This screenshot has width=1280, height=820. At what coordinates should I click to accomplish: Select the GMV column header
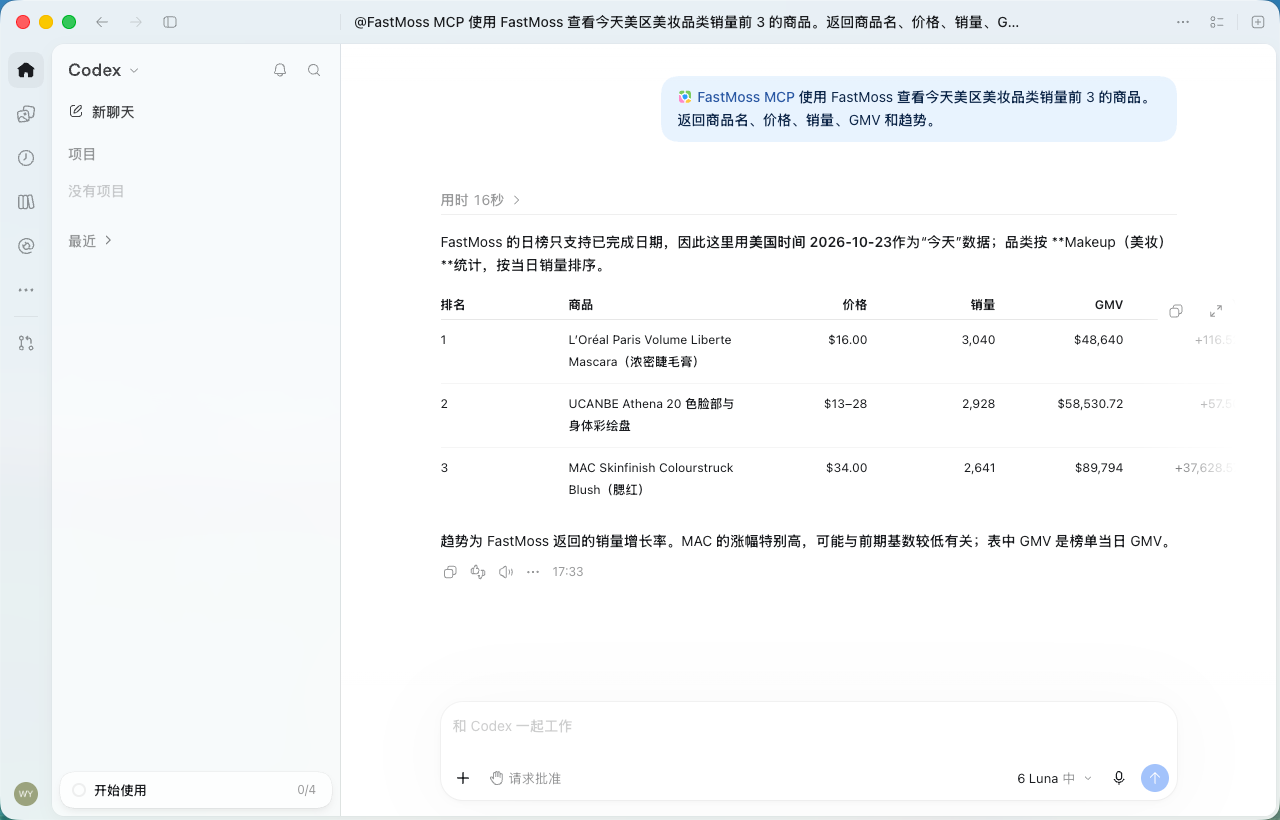[x=1109, y=305]
